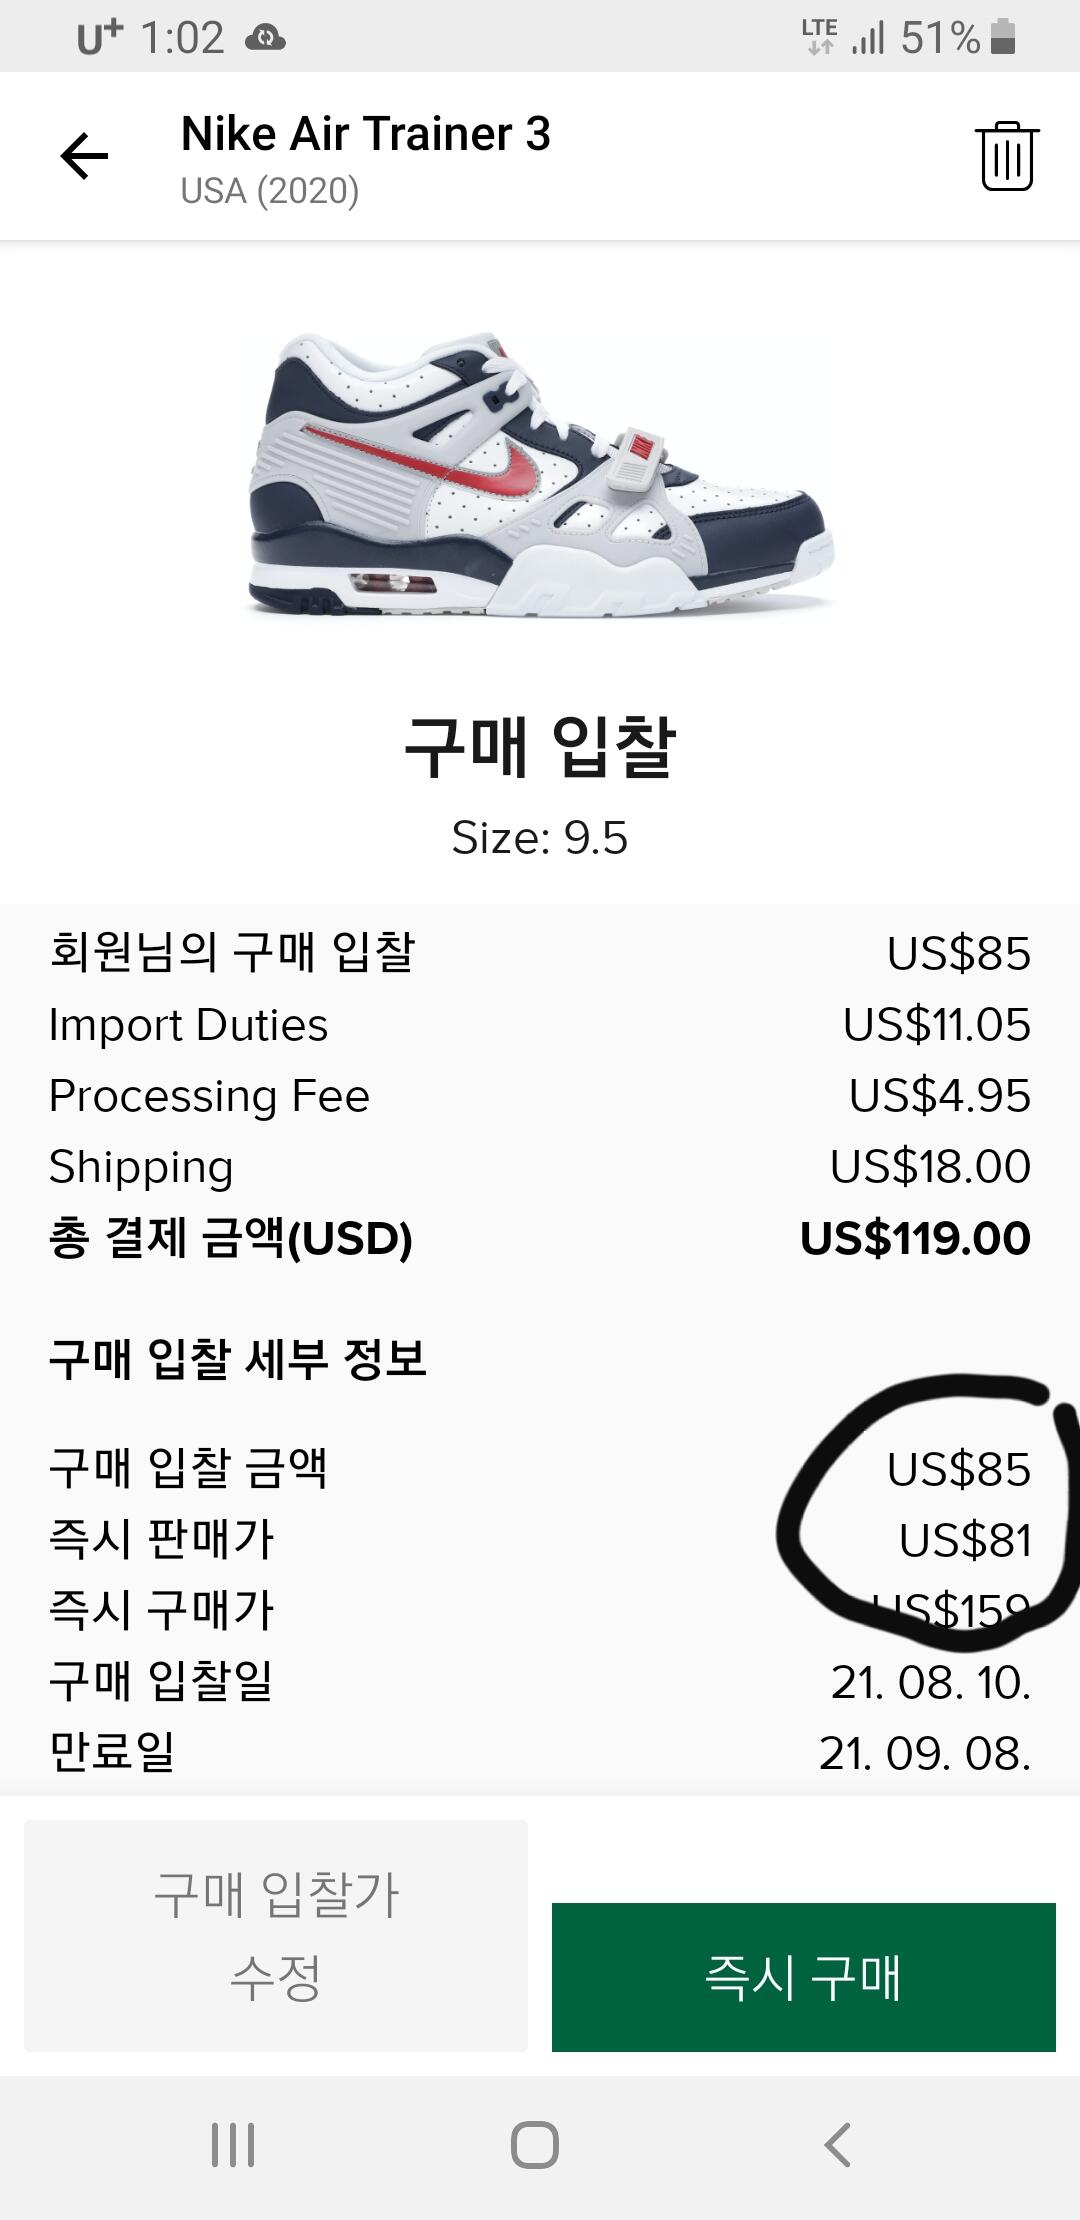Tap the 구매 입찰일 21. 08. 10. date
Viewport: 1080px width, 2220px height.
(x=930, y=1682)
